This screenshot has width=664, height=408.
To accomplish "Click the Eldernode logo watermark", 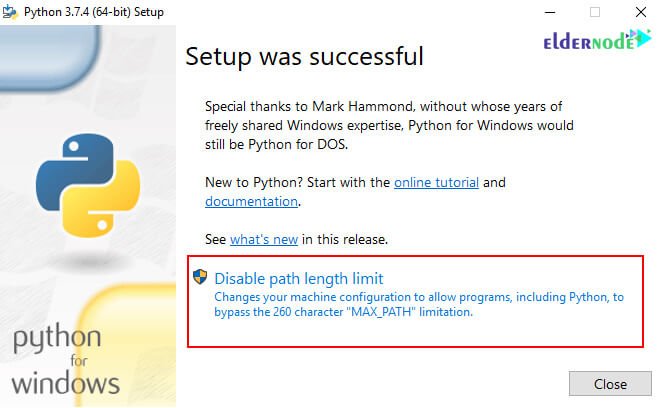I will [597, 40].
